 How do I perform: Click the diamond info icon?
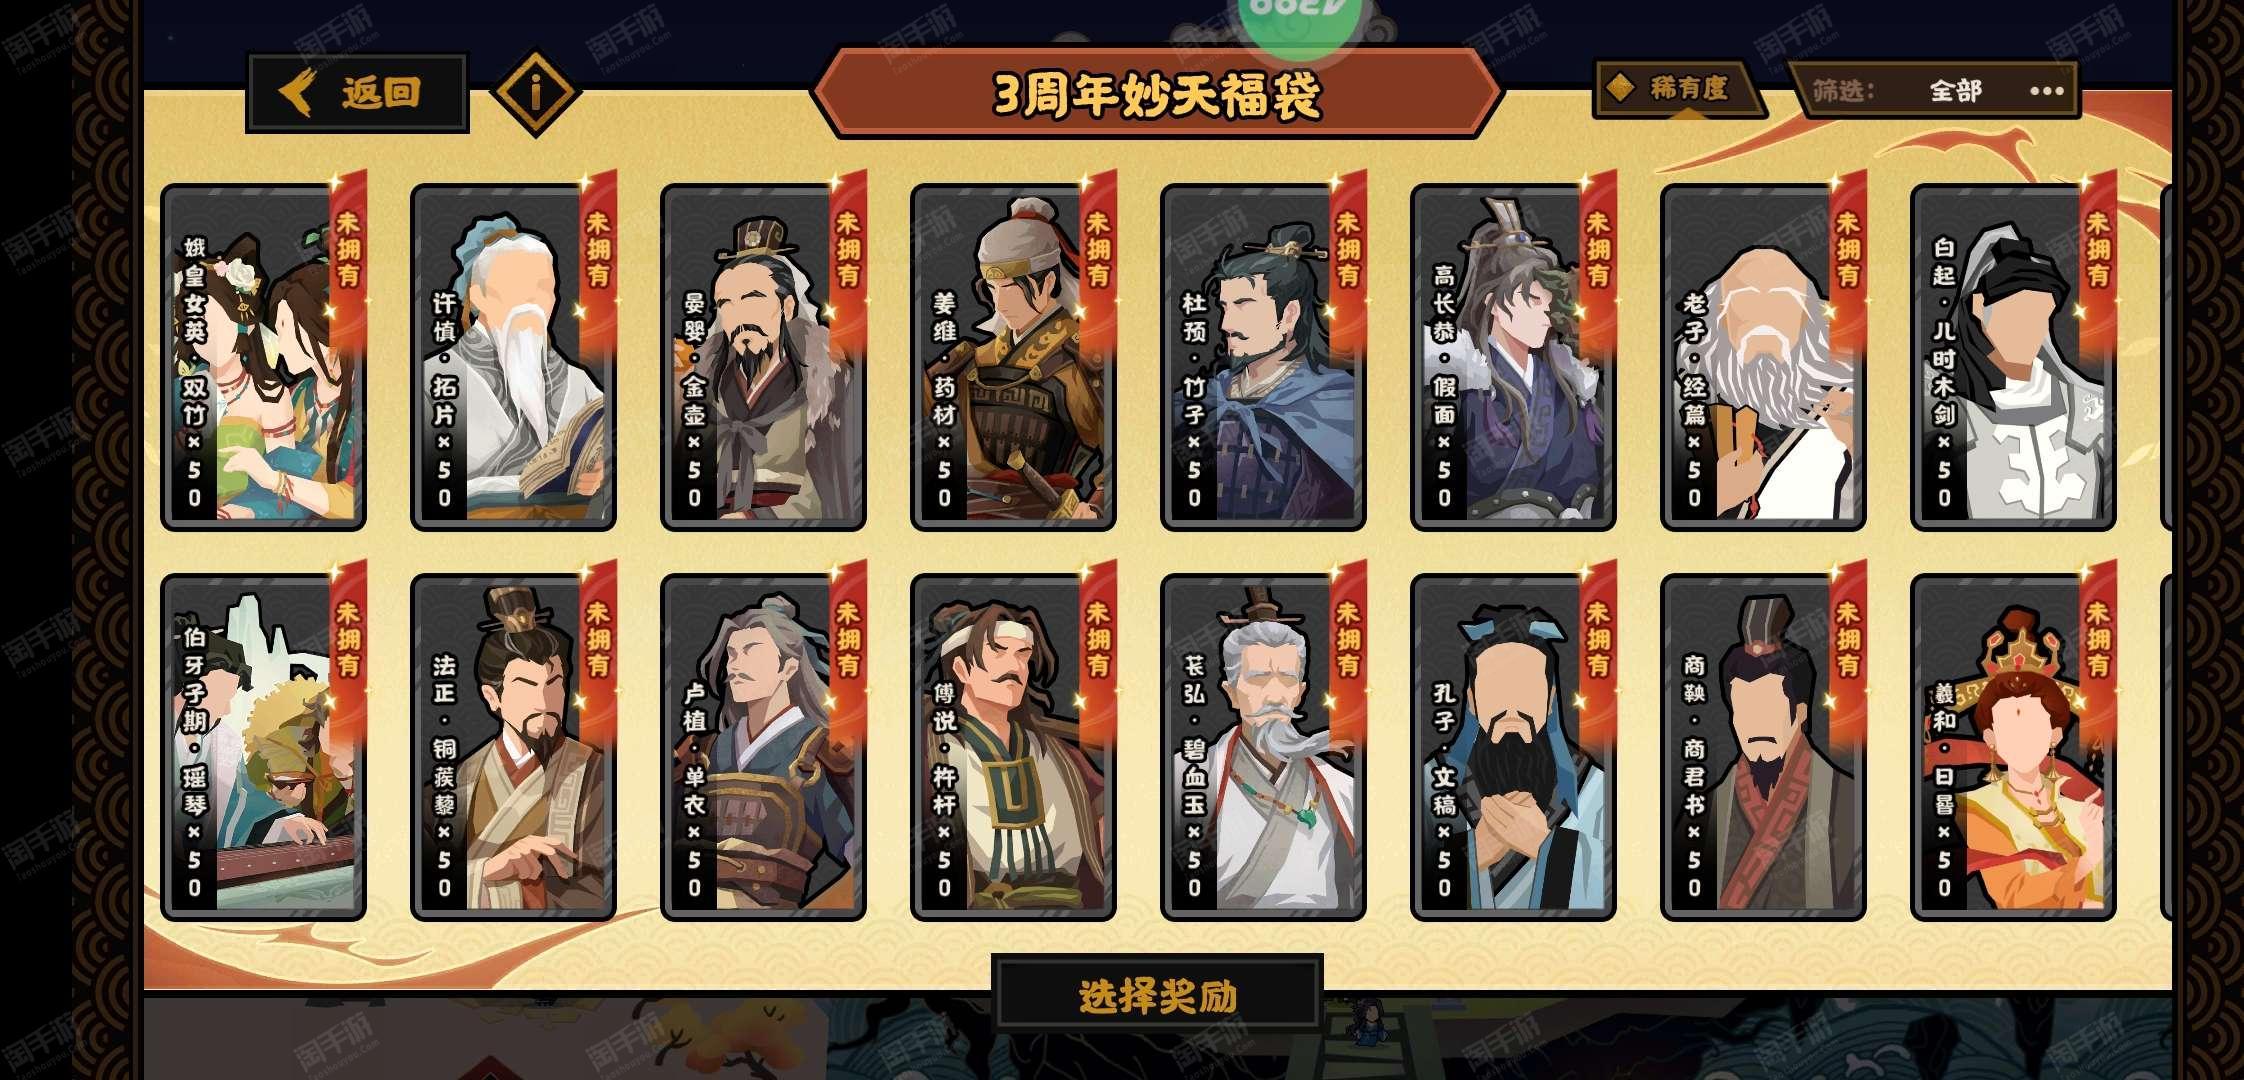[x=535, y=93]
